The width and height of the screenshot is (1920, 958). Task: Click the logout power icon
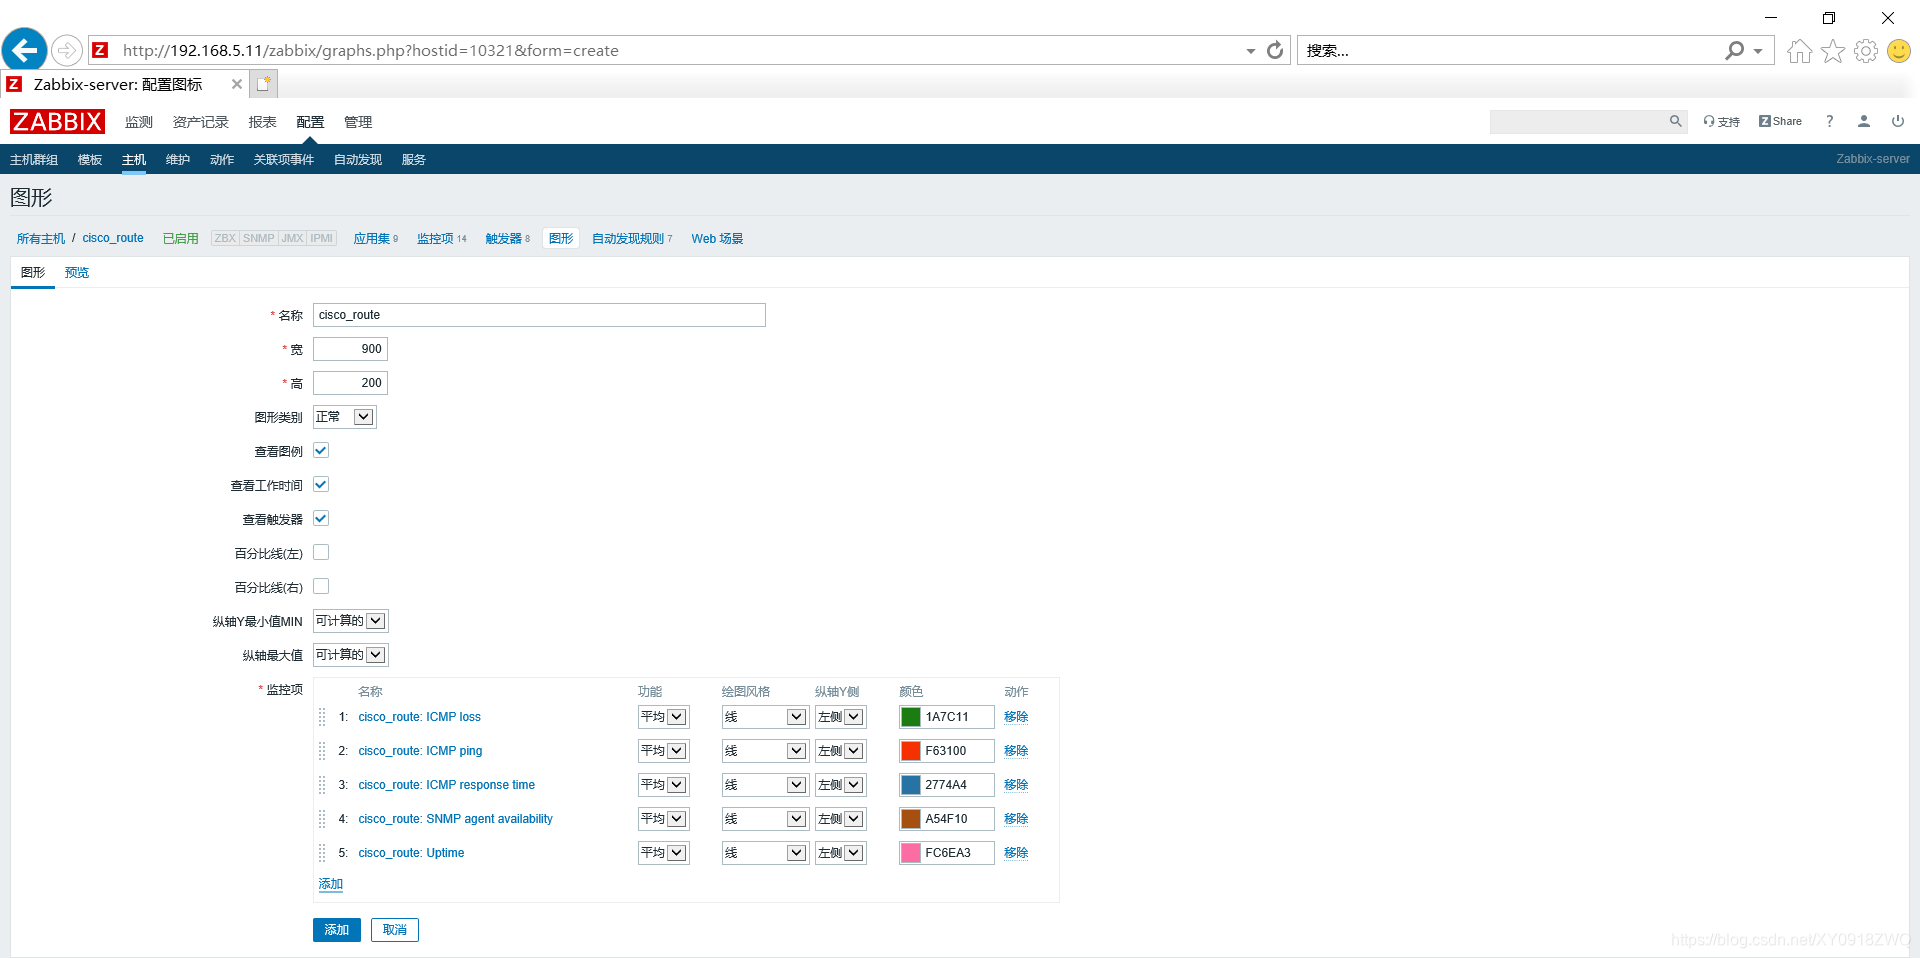click(x=1898, y=121)
